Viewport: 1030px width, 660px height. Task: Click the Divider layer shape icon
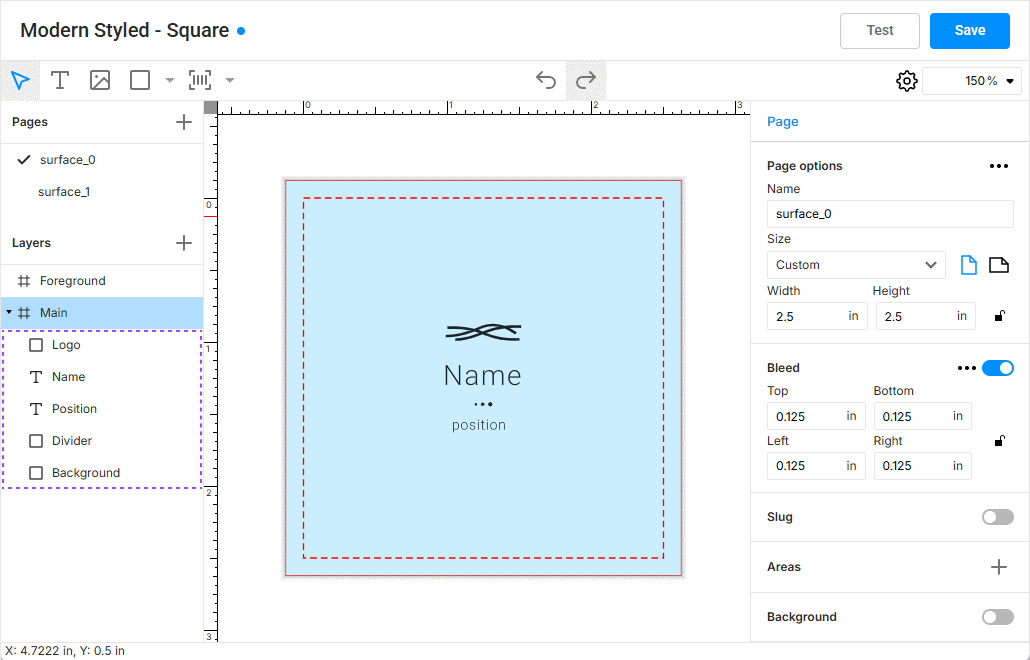(x=36, y=441)
